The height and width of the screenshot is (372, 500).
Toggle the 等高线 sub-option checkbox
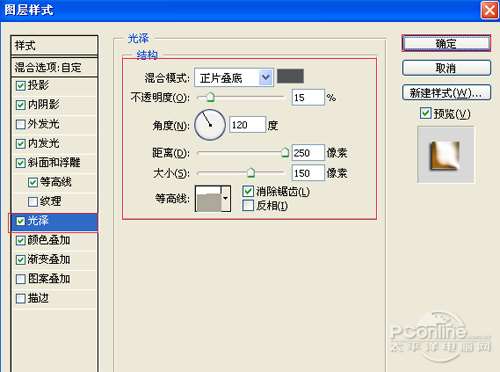coord(33,182)
